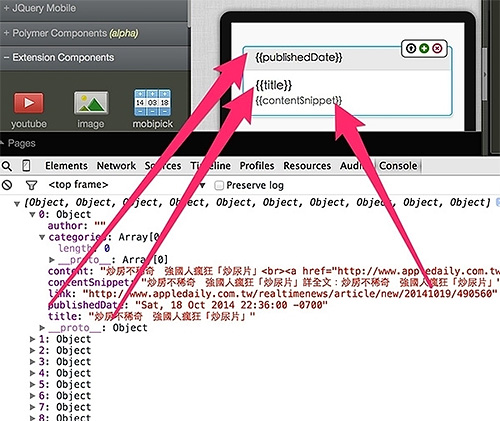
Task: Clear the console with the ban icon
Action: 7,185
